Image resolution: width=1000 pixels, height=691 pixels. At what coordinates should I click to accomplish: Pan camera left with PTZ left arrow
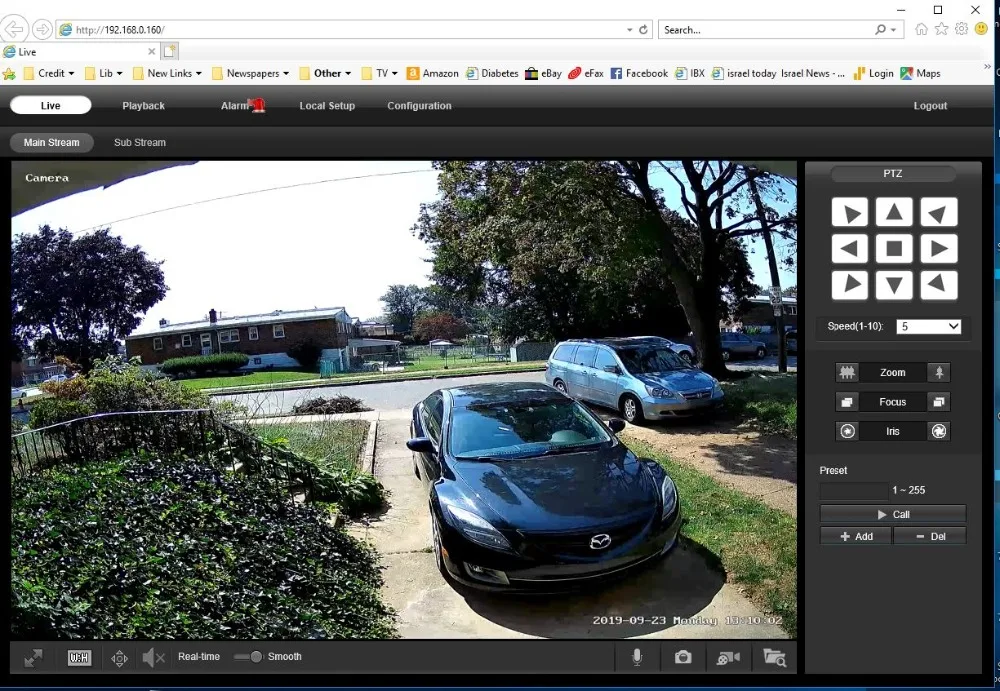[849, 248]
